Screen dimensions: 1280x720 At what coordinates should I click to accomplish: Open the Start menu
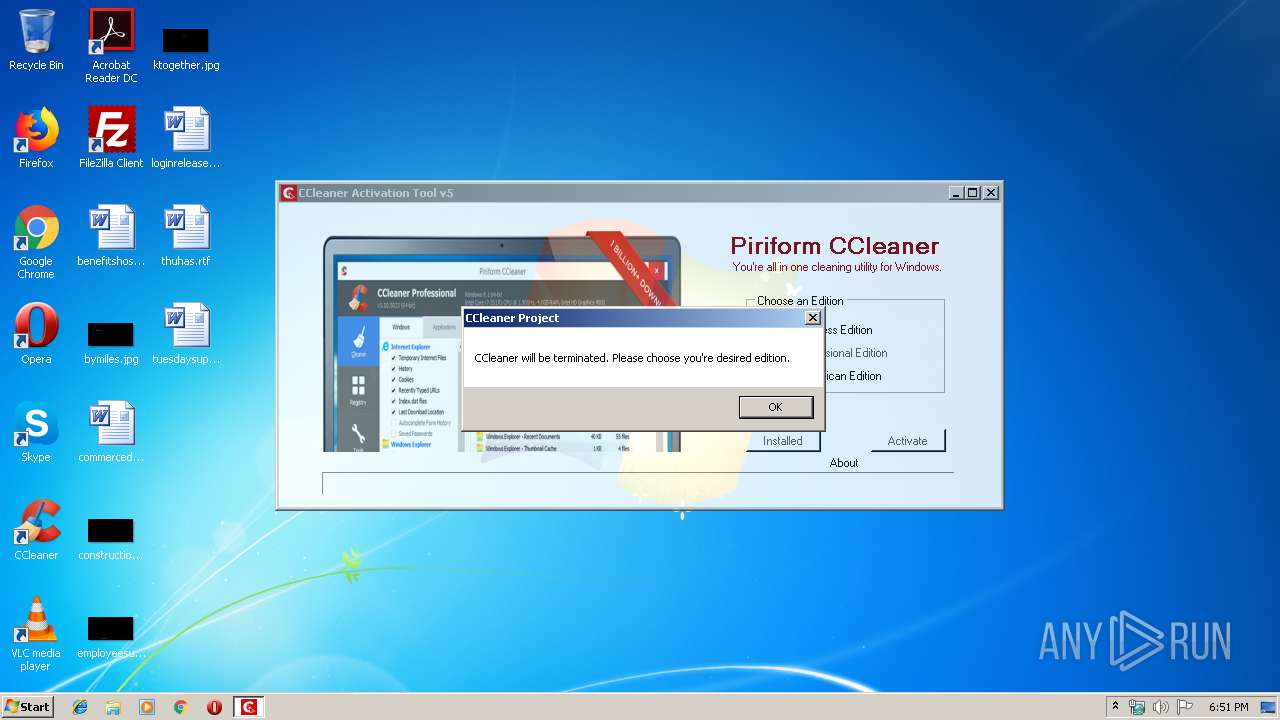point(28,706)
